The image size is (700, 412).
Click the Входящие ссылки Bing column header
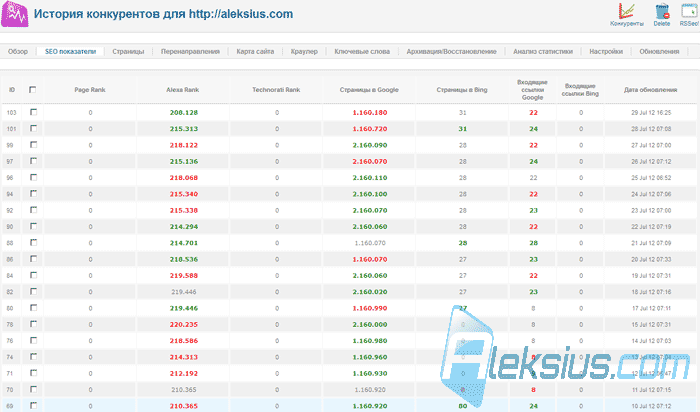click(579, 90)
